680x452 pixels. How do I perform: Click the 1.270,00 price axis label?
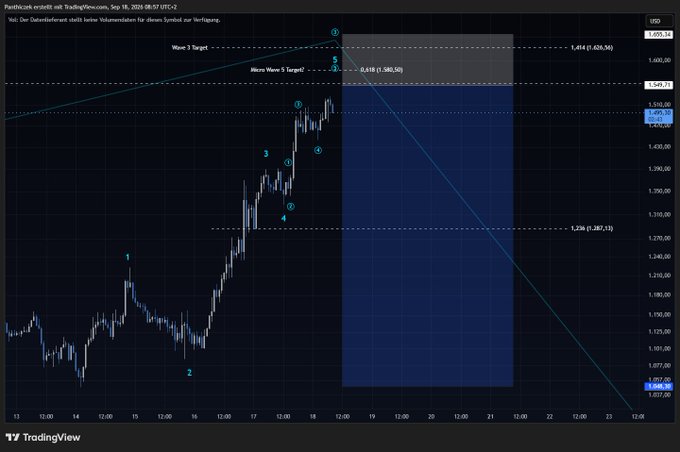coord(659,238)
